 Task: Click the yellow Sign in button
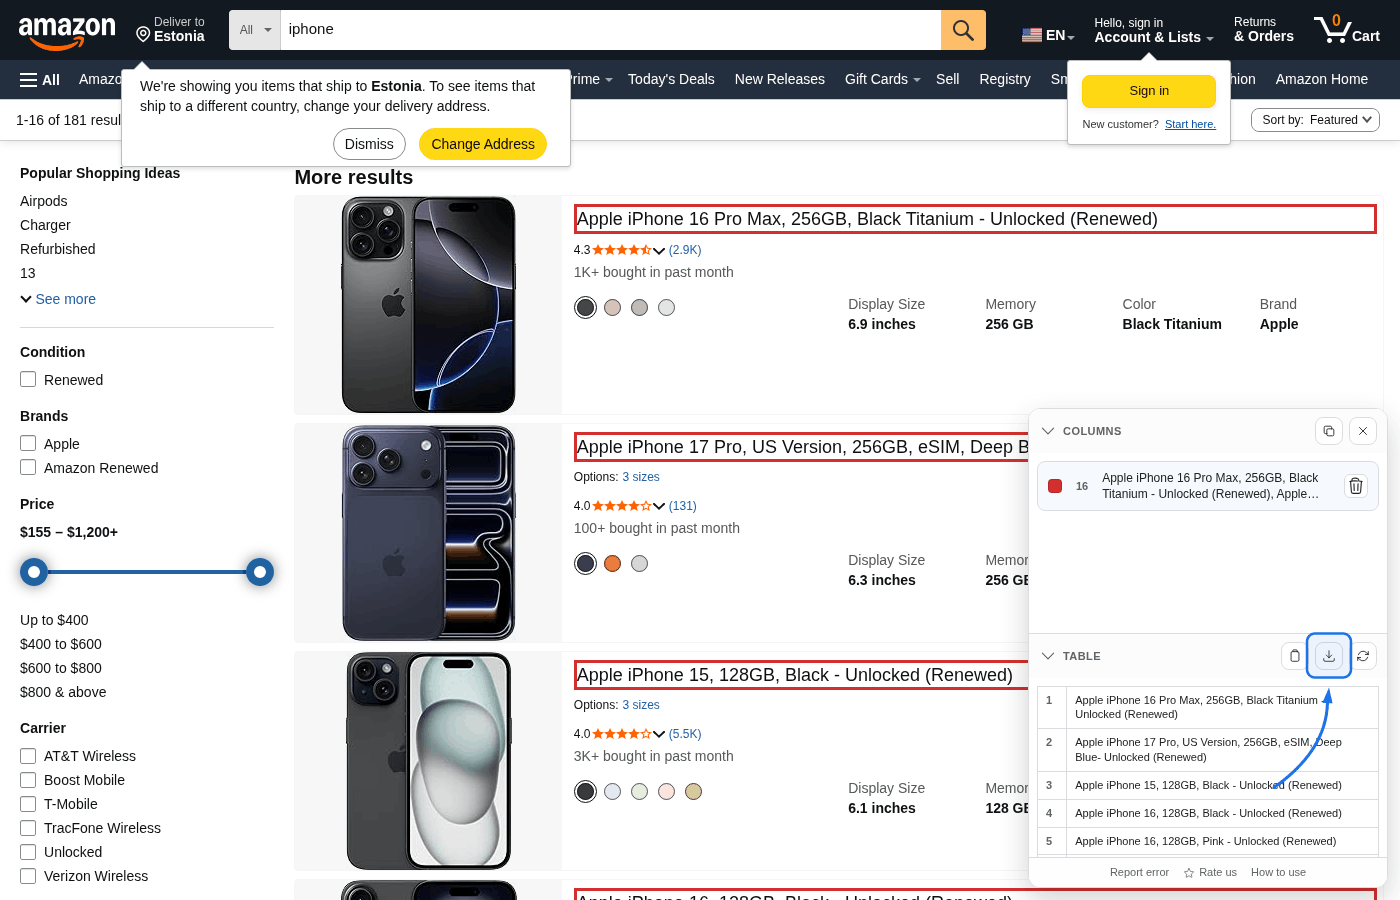click(x=1149, y=91)
